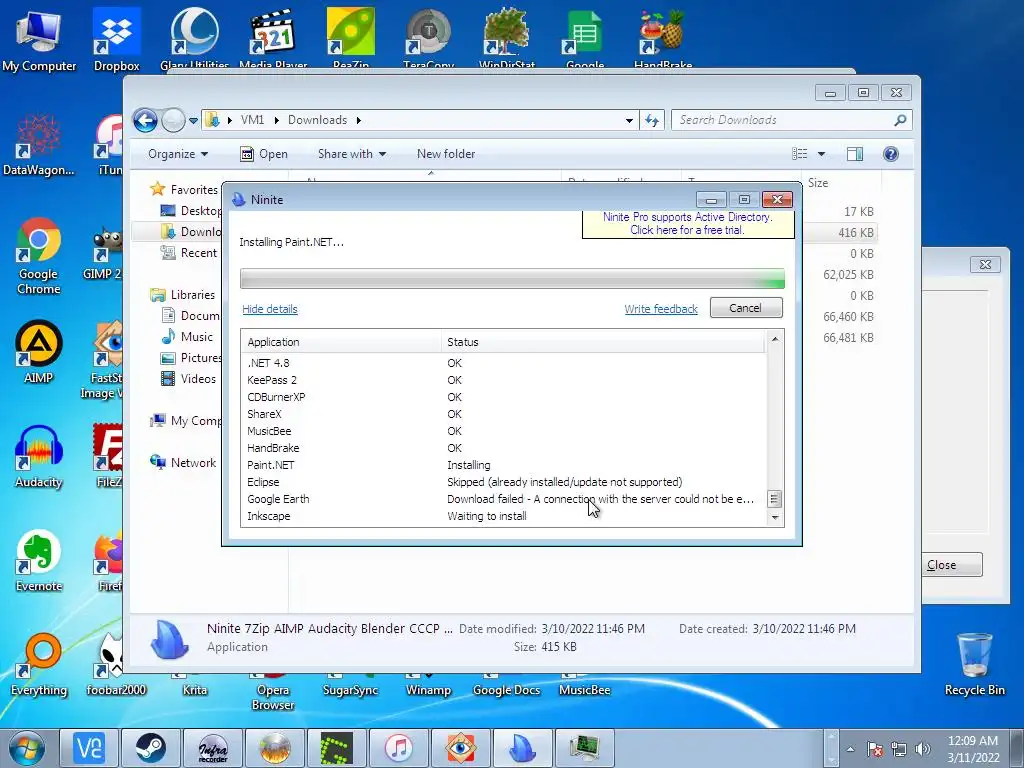The width and height of the screenshot is (1024, 768).
Task: Open Steam from the taskbar
Action: [151, 748]
